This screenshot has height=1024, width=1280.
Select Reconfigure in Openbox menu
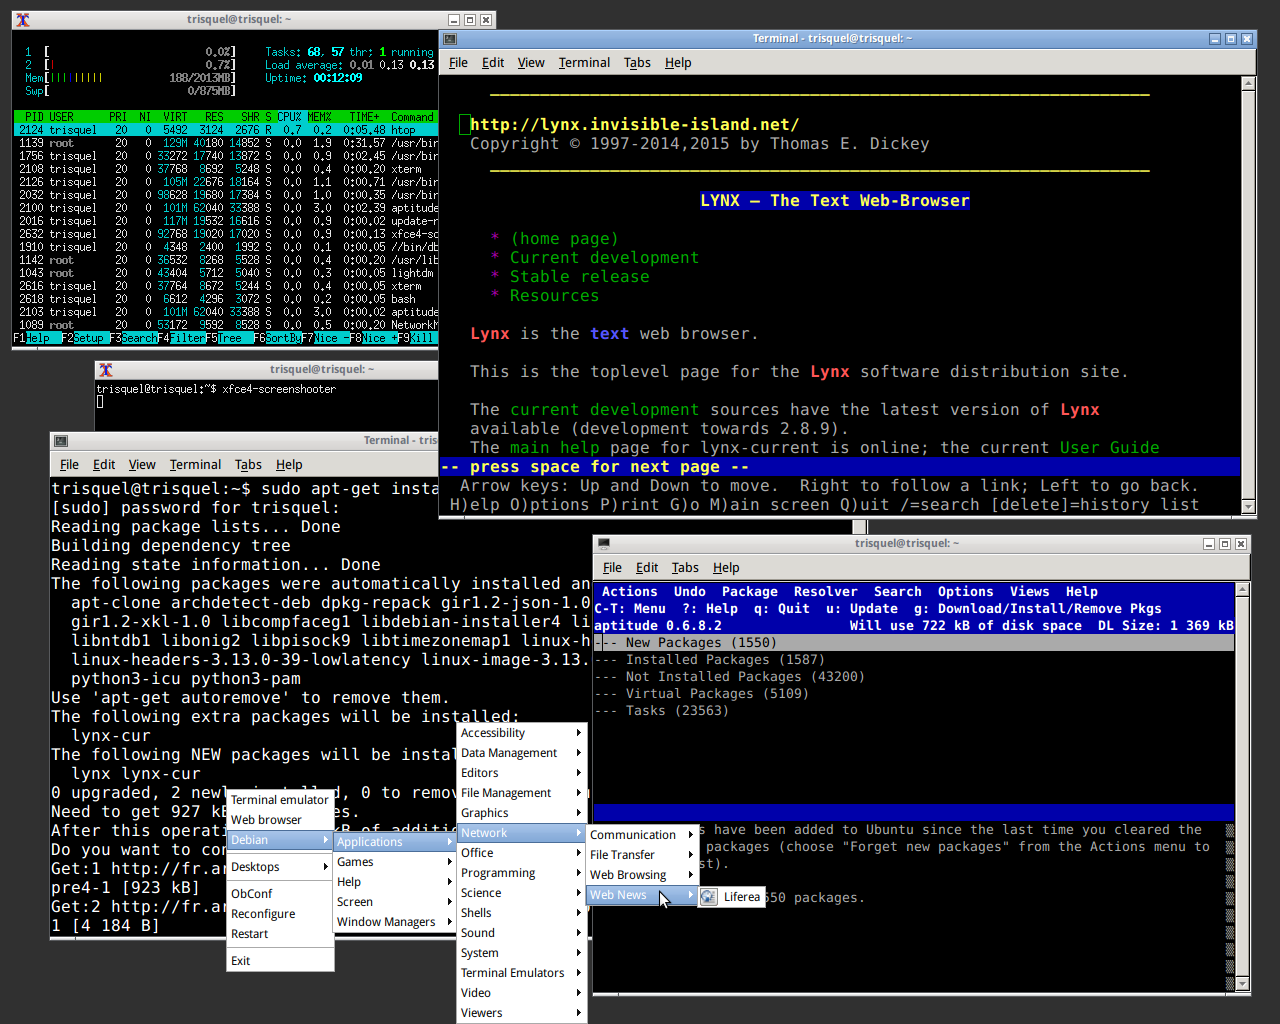[280, 914]
